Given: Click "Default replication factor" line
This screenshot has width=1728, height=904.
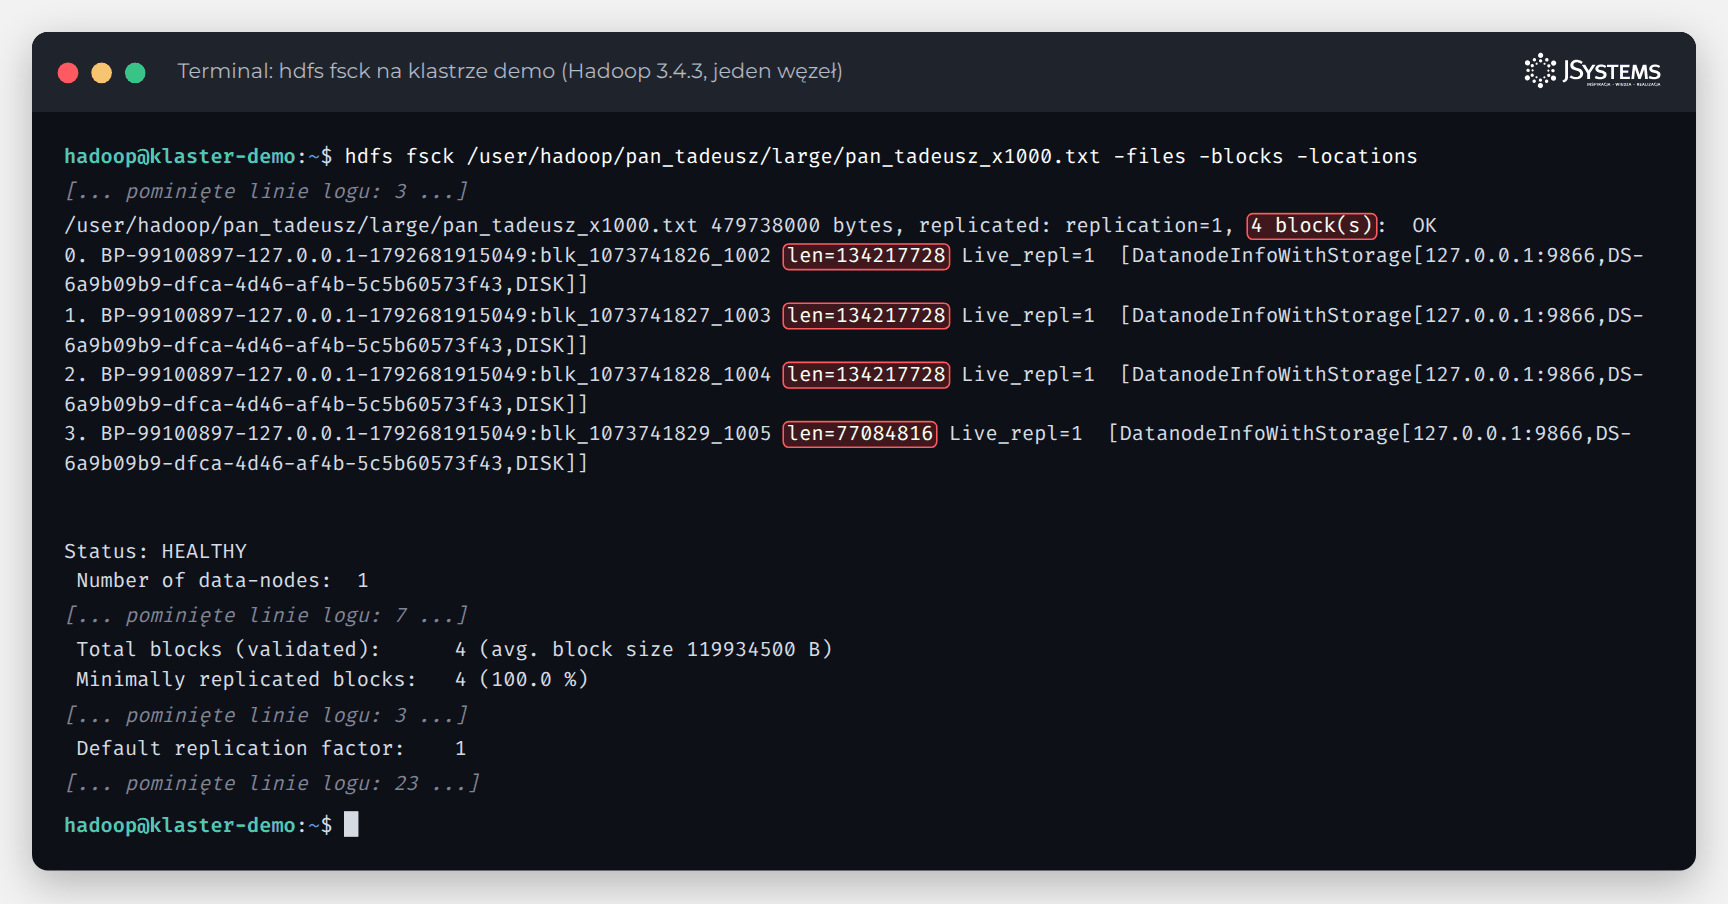Looking at the screenshot, I should (x=271, y=748).
